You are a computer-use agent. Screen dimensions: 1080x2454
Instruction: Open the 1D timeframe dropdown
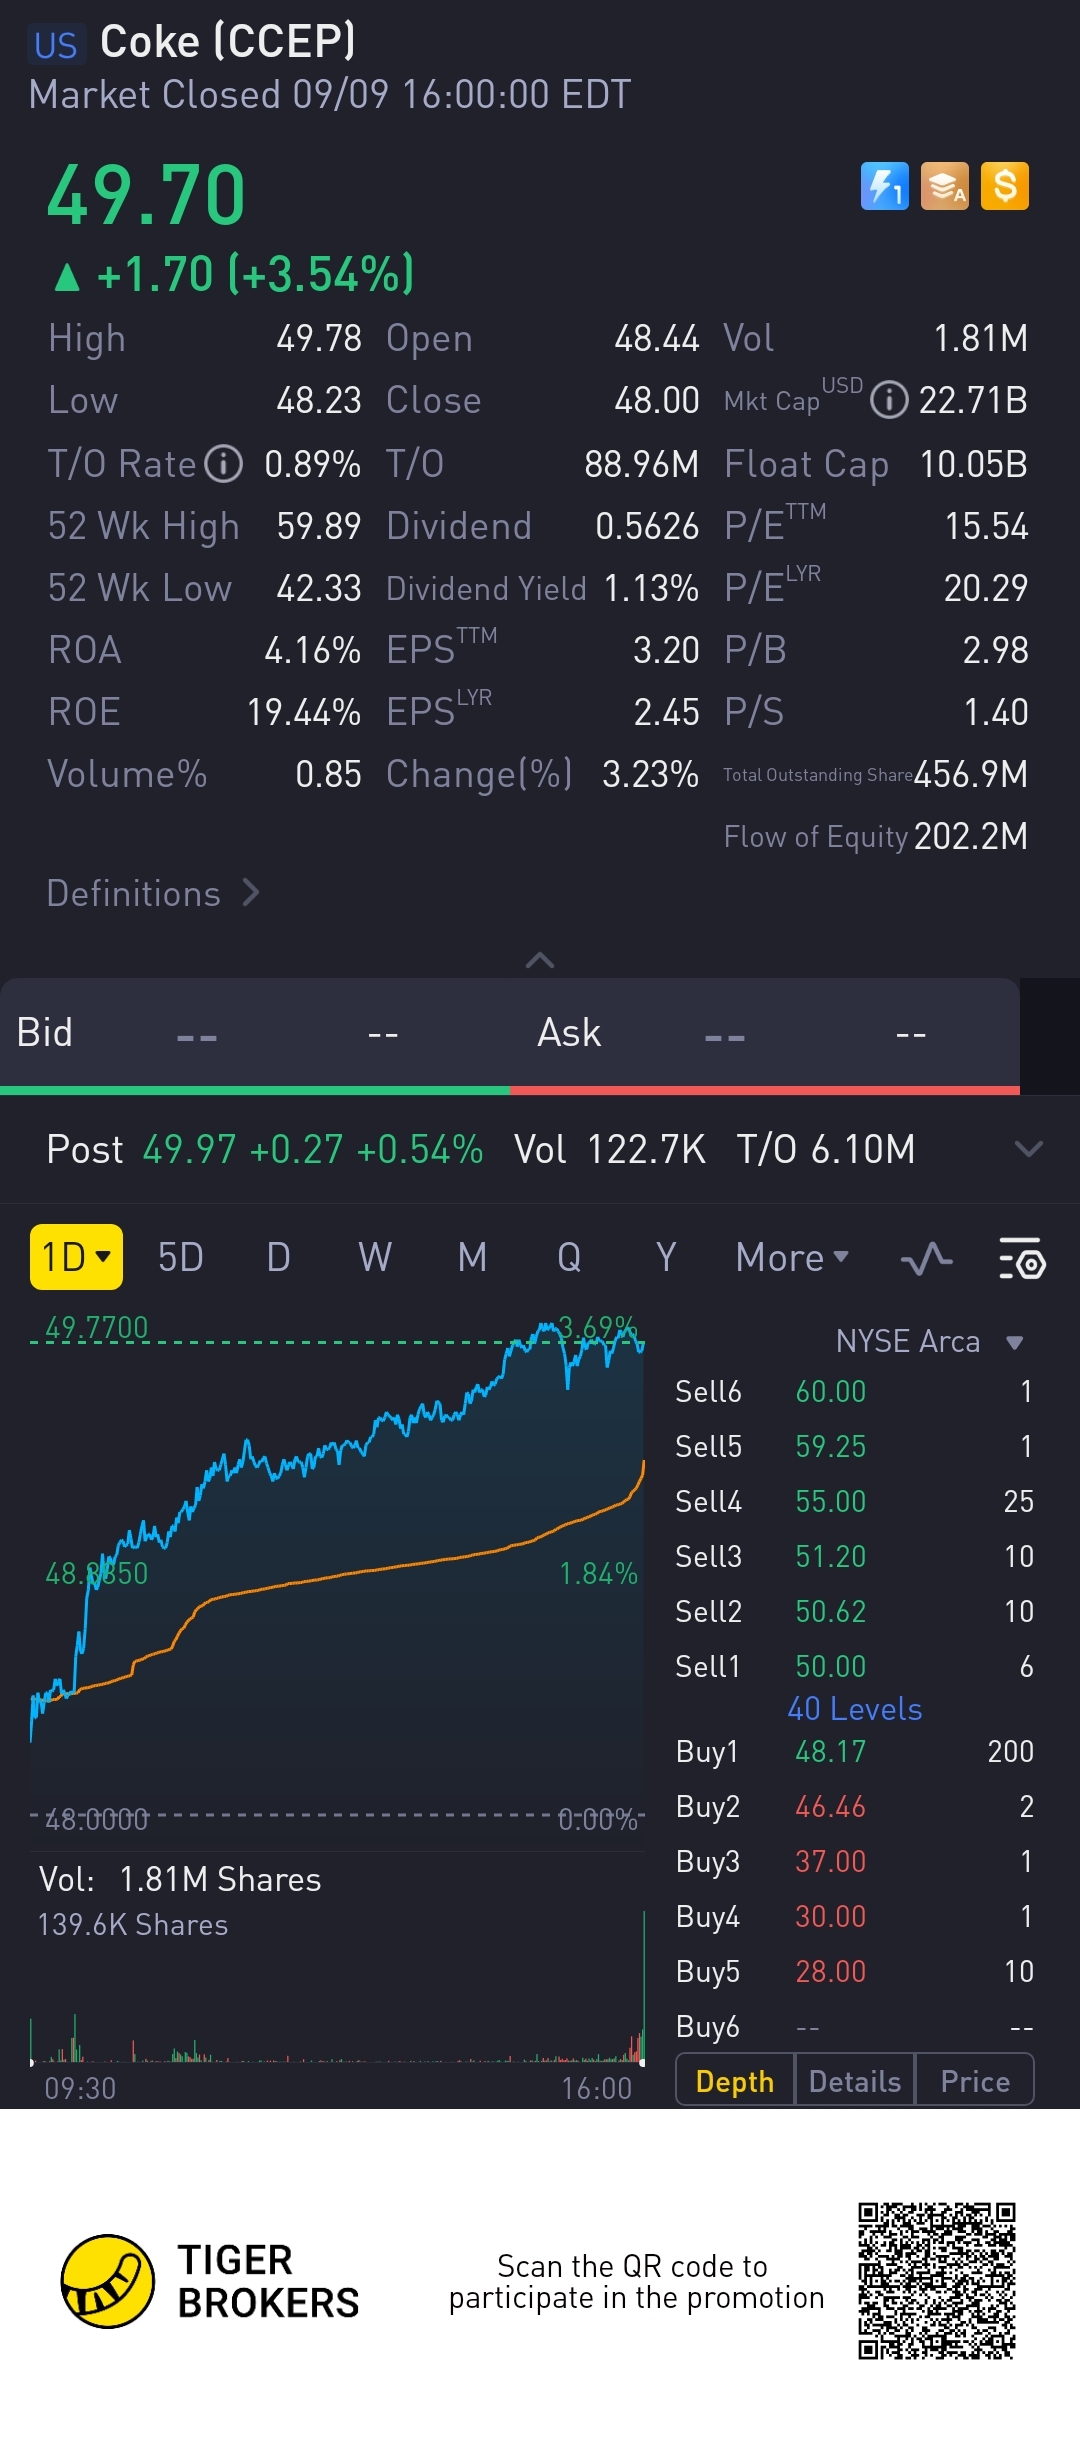pyautogui.click(x=76, y=1257)
